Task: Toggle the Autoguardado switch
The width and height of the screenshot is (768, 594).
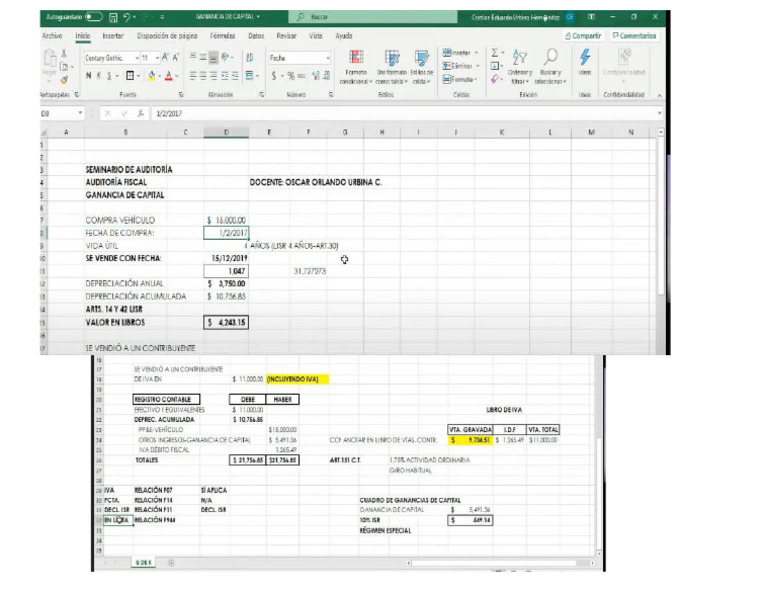Action: 93,17
